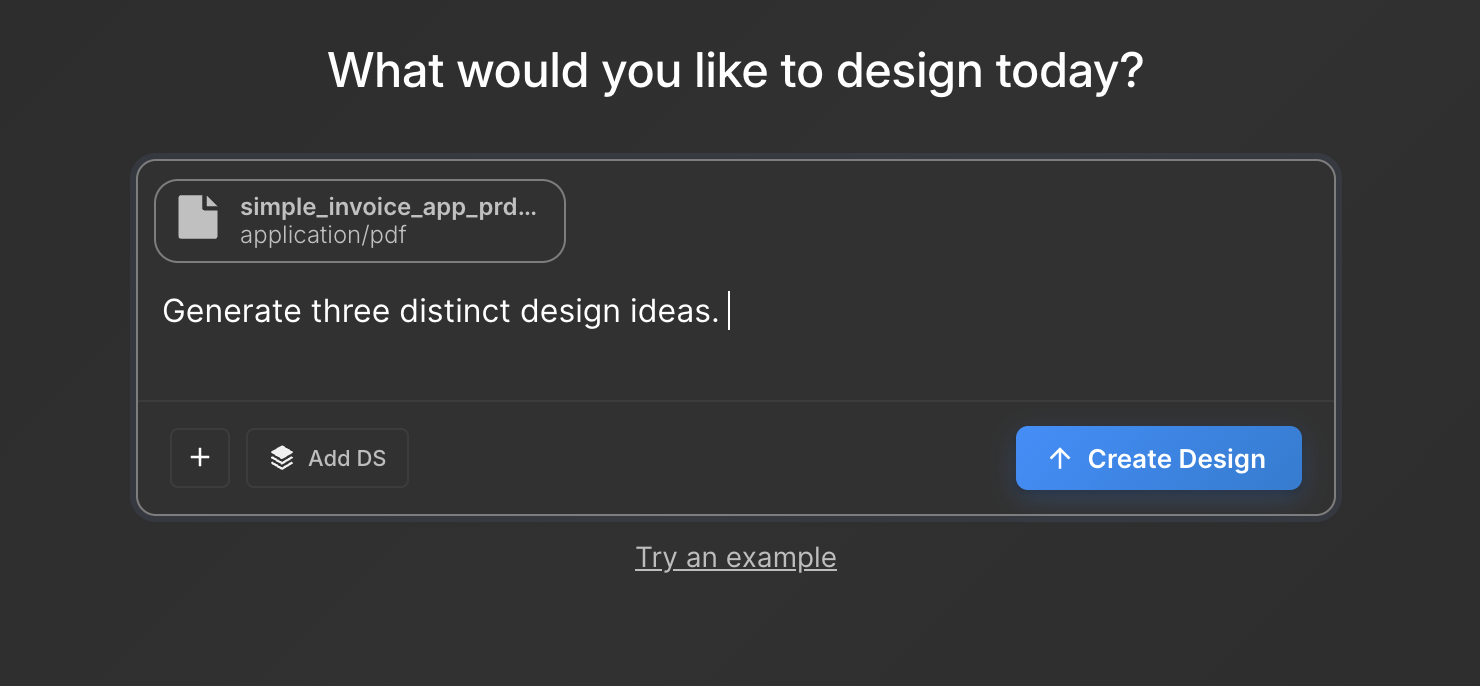
Task: Click the PDF document icon on the attachment chip
Action: (x=197, y=220)
